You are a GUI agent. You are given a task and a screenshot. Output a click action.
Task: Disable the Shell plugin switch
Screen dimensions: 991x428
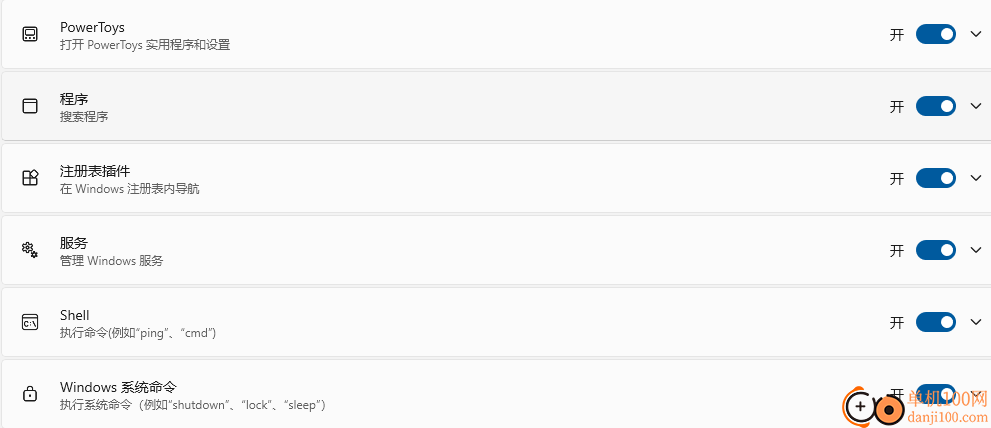pos(936,322)
